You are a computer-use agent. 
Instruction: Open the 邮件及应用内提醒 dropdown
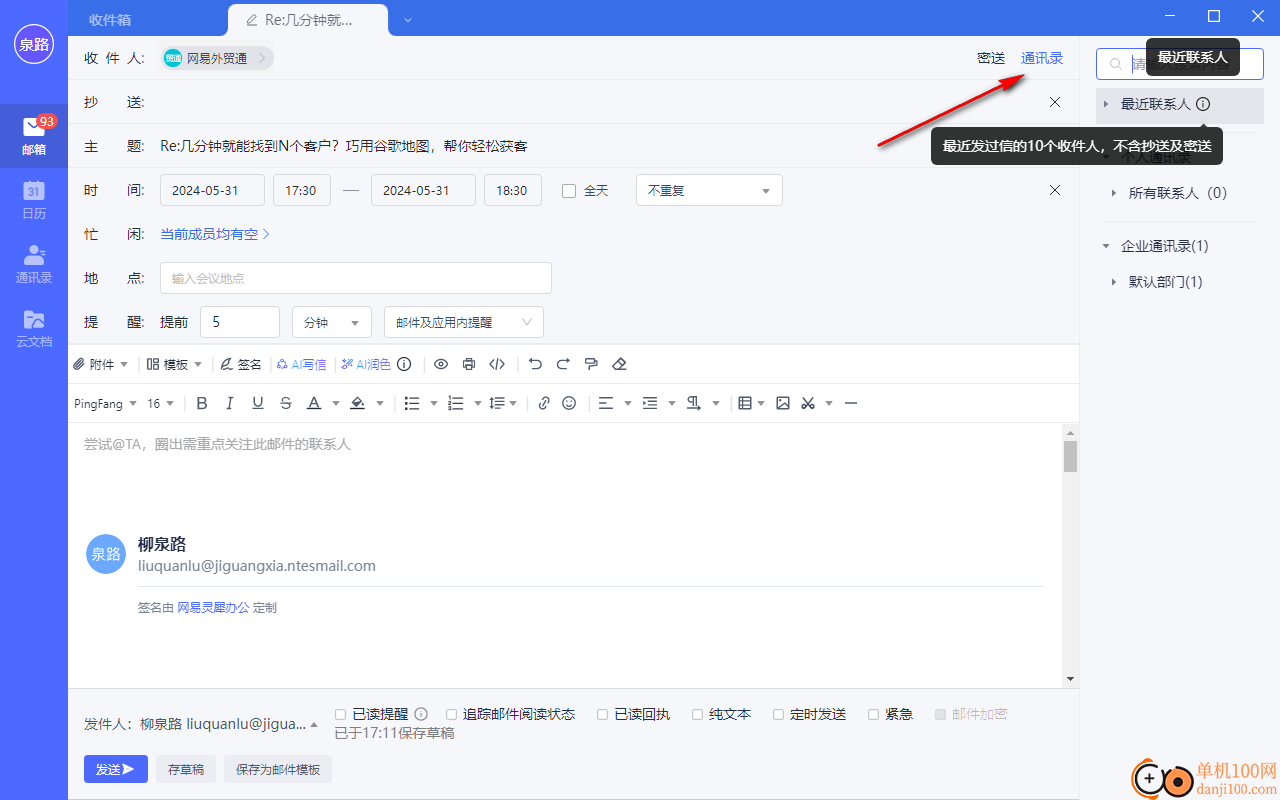point(464,322)
